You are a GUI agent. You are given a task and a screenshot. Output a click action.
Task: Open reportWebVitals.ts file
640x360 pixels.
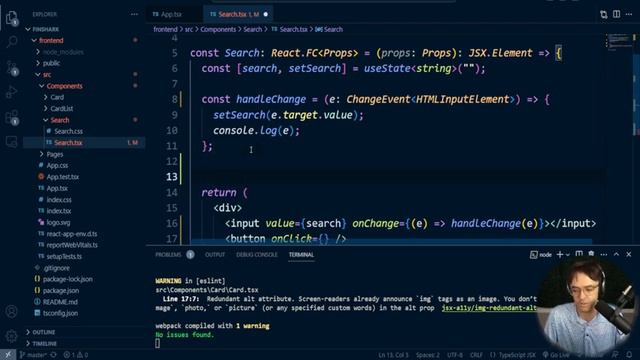pos(72,245)
